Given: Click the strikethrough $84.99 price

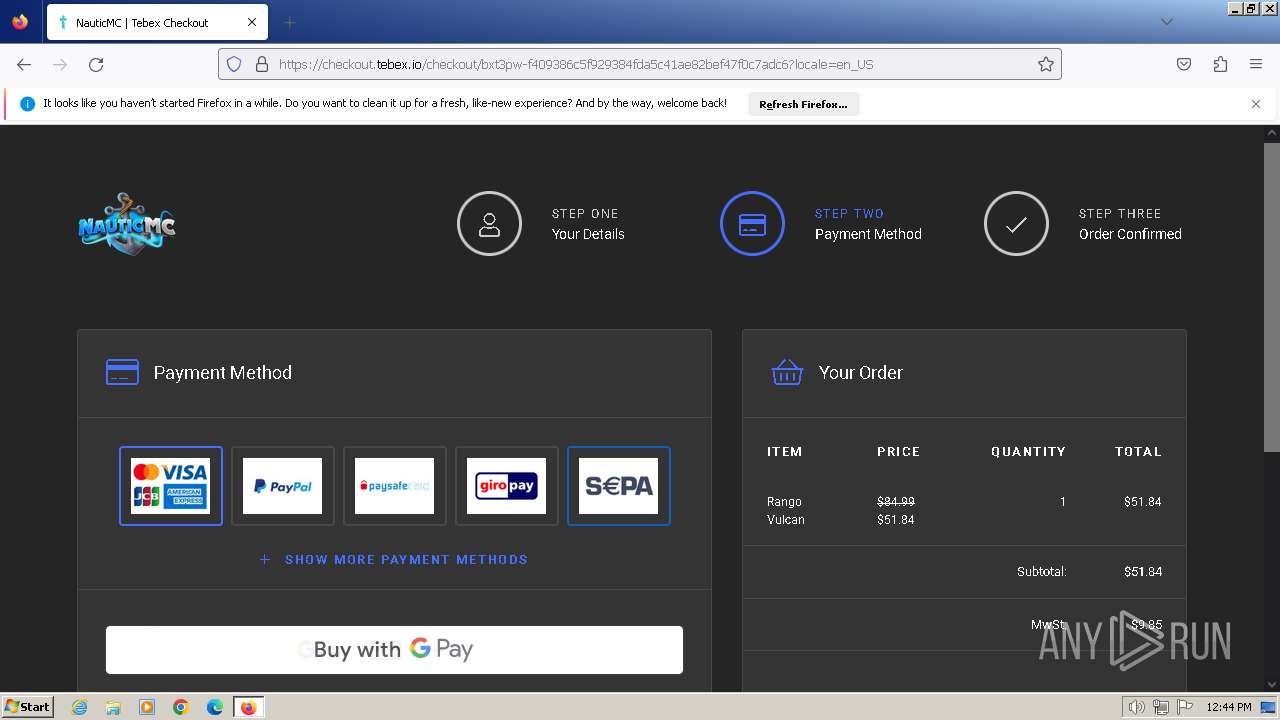Looking at the screenshot, I should pos(896,502).
